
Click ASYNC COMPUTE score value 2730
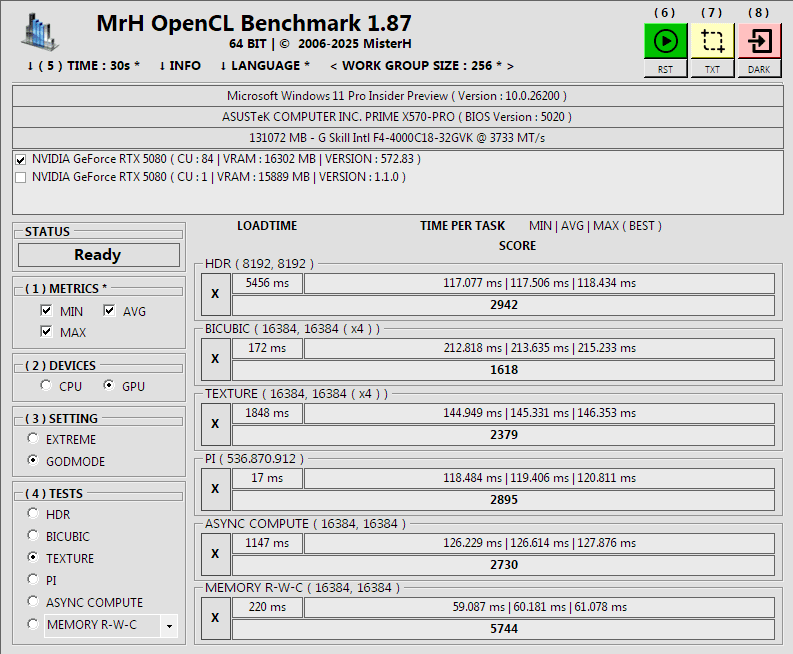503,565
